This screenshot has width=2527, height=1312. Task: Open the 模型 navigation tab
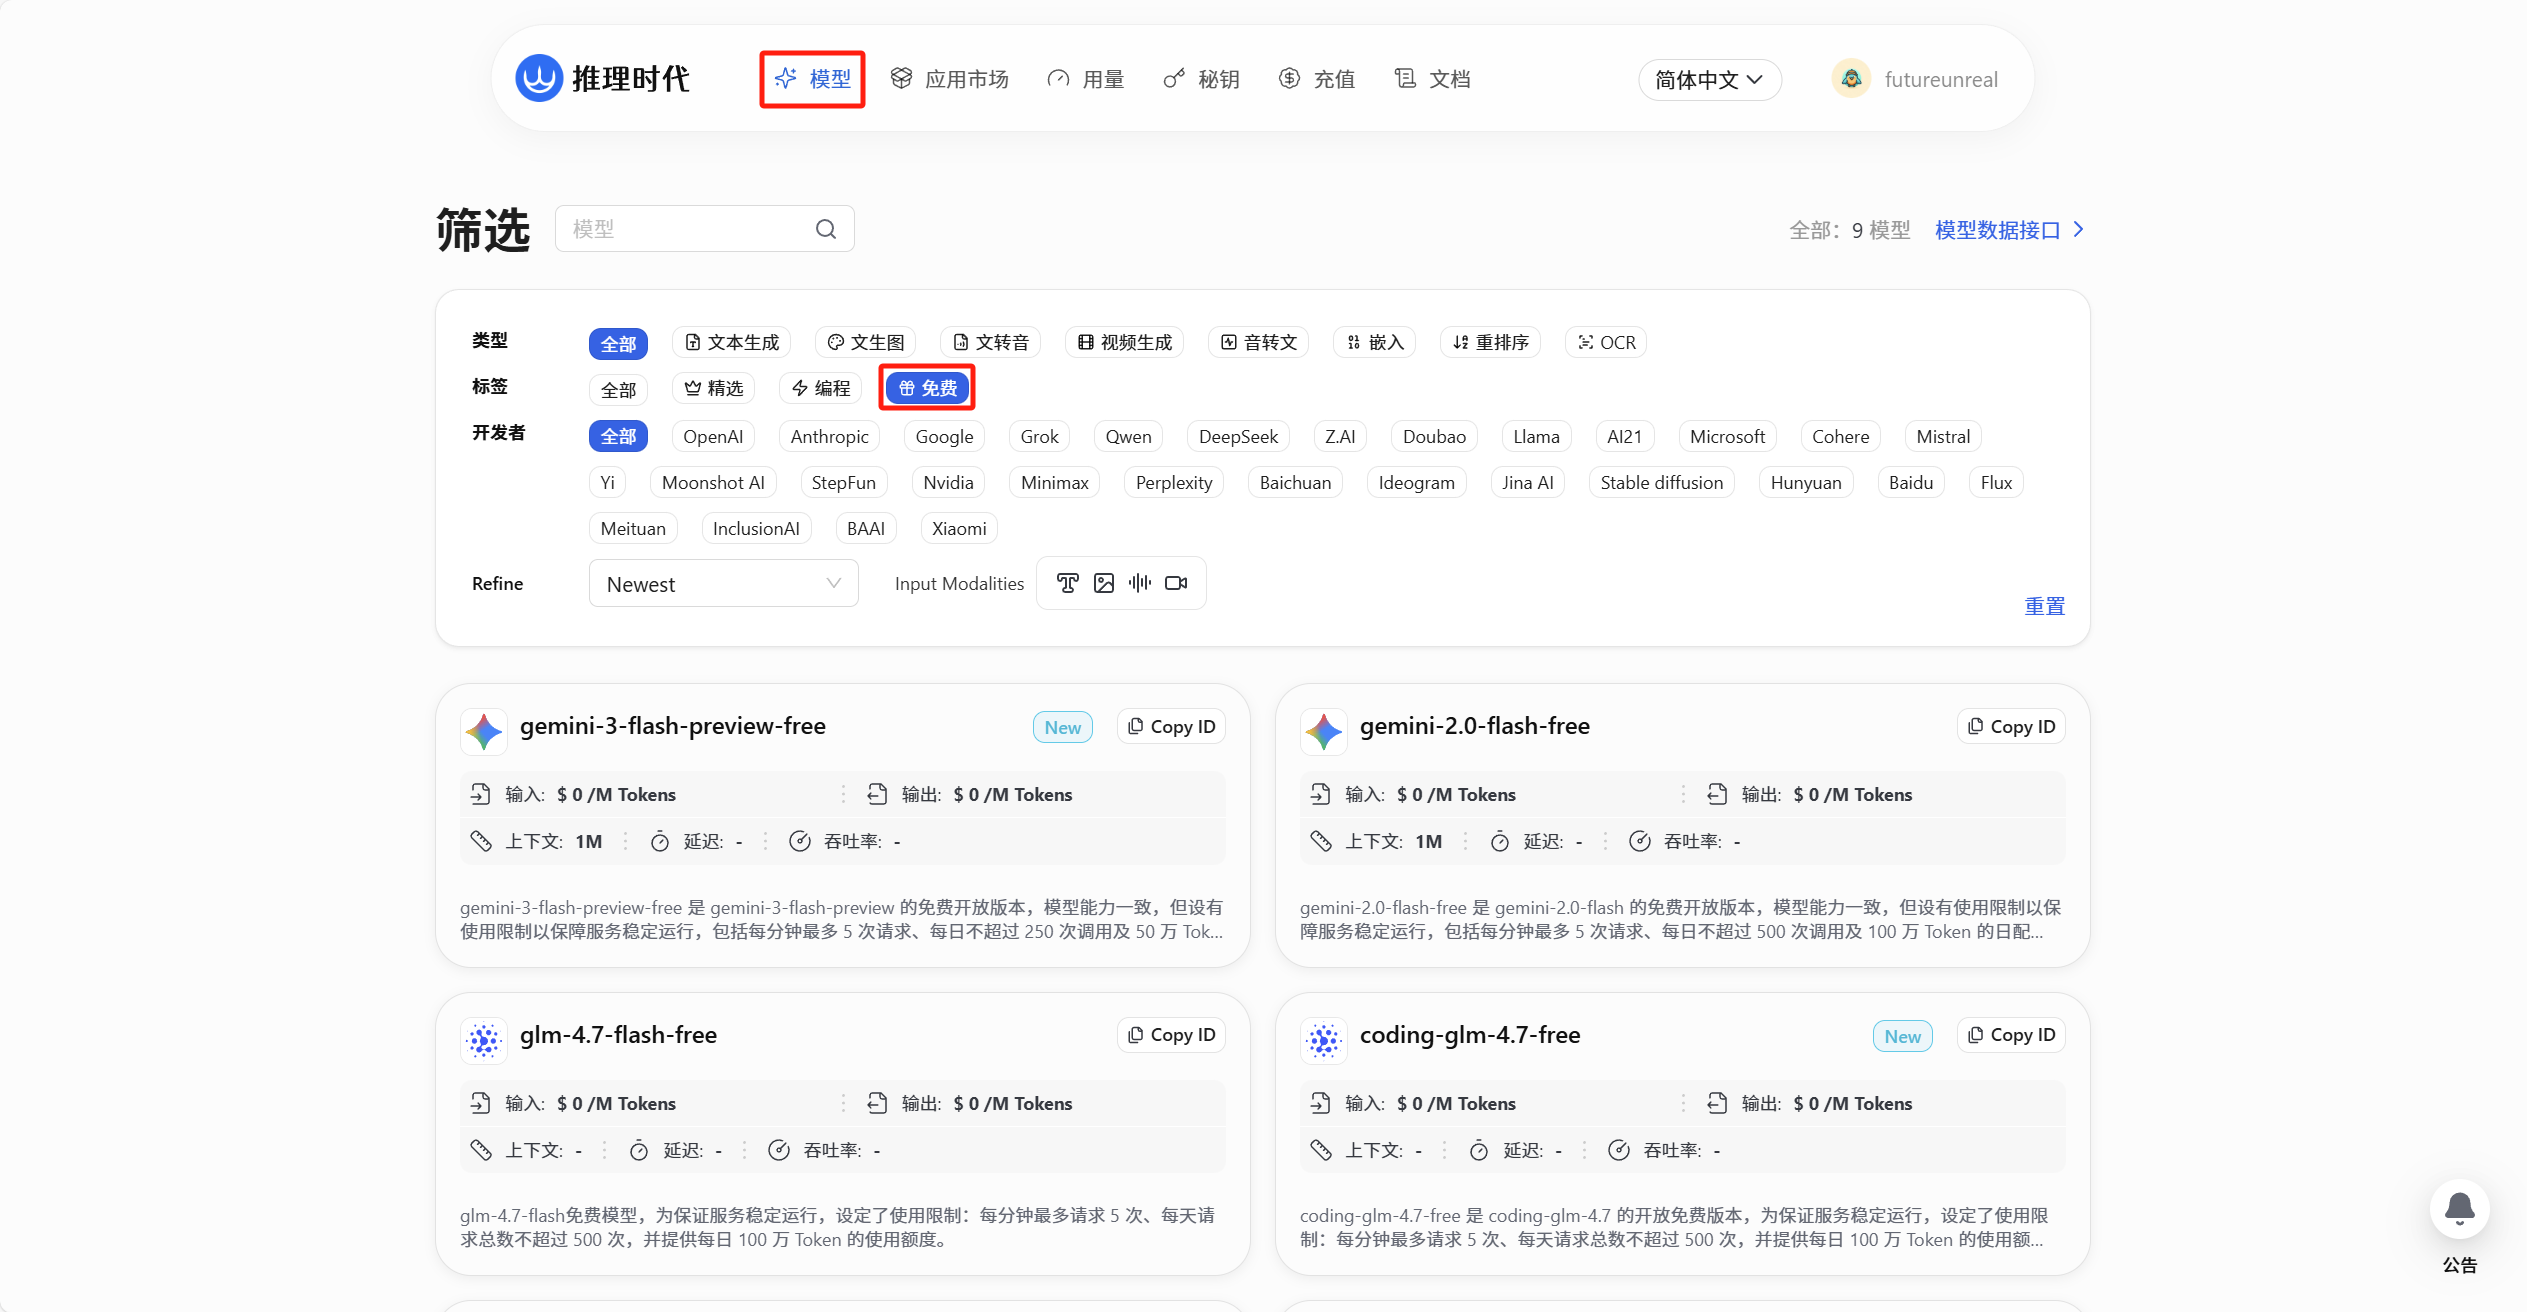(x=813, y=79)
